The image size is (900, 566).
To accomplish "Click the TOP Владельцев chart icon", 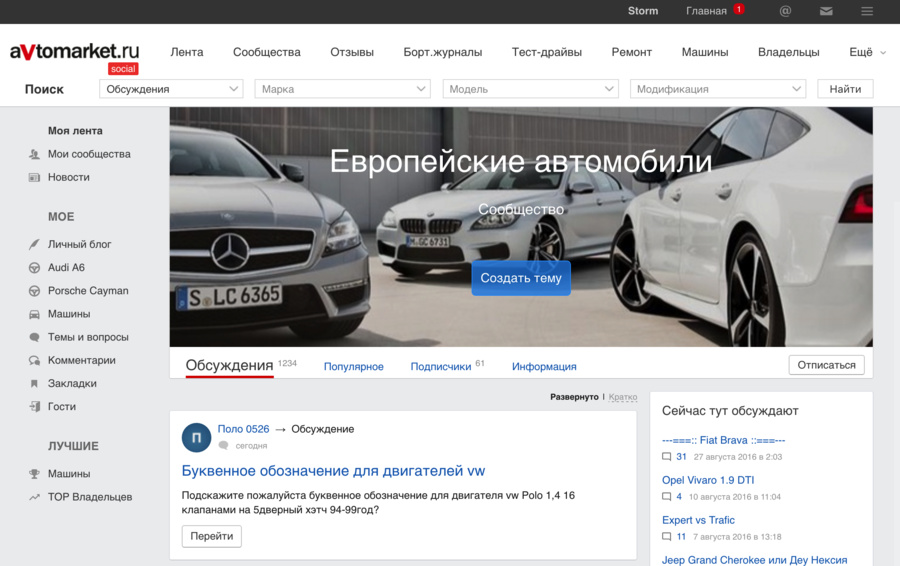I will [34, 497].
